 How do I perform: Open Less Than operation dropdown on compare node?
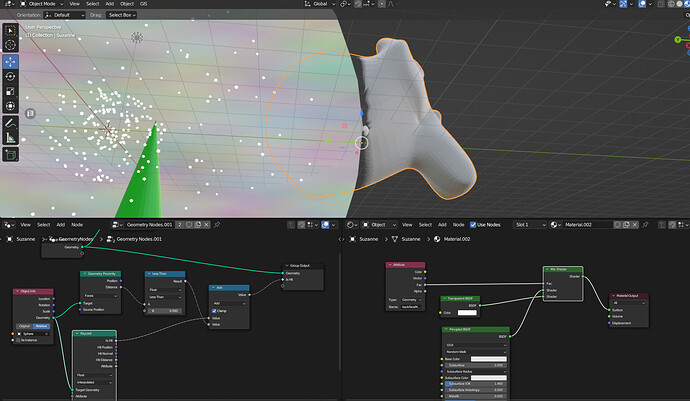pos(165,297)
